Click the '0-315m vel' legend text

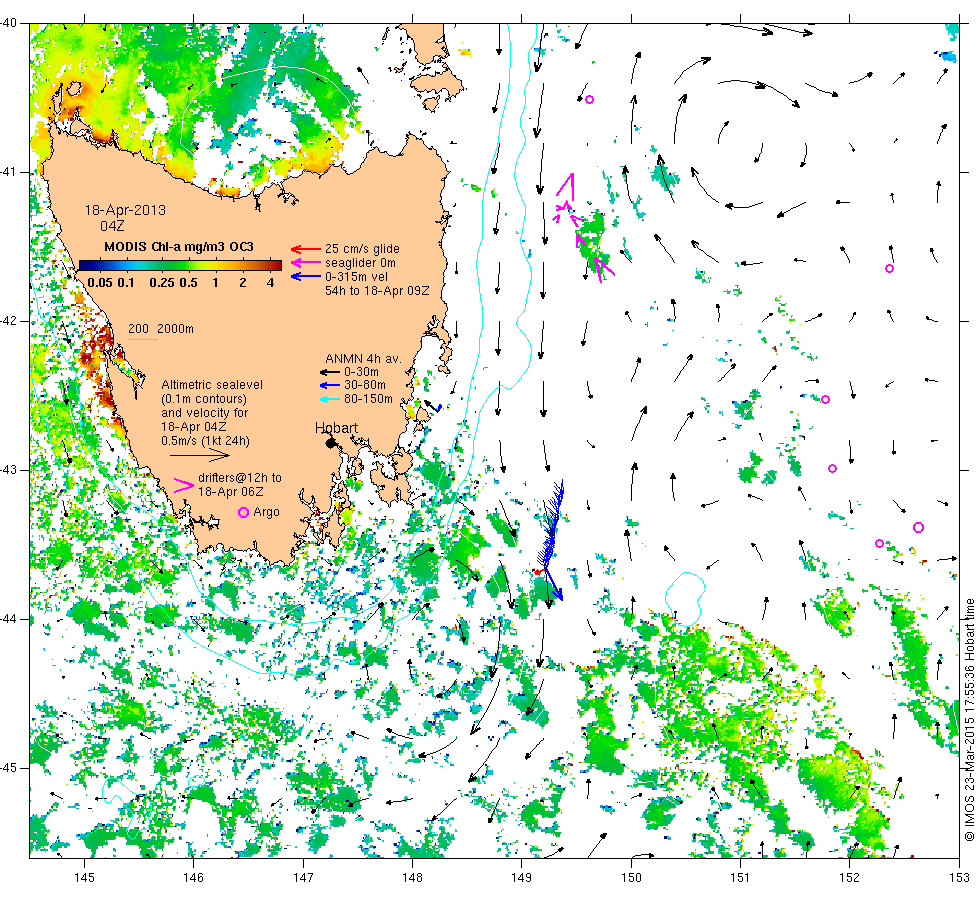356,276
